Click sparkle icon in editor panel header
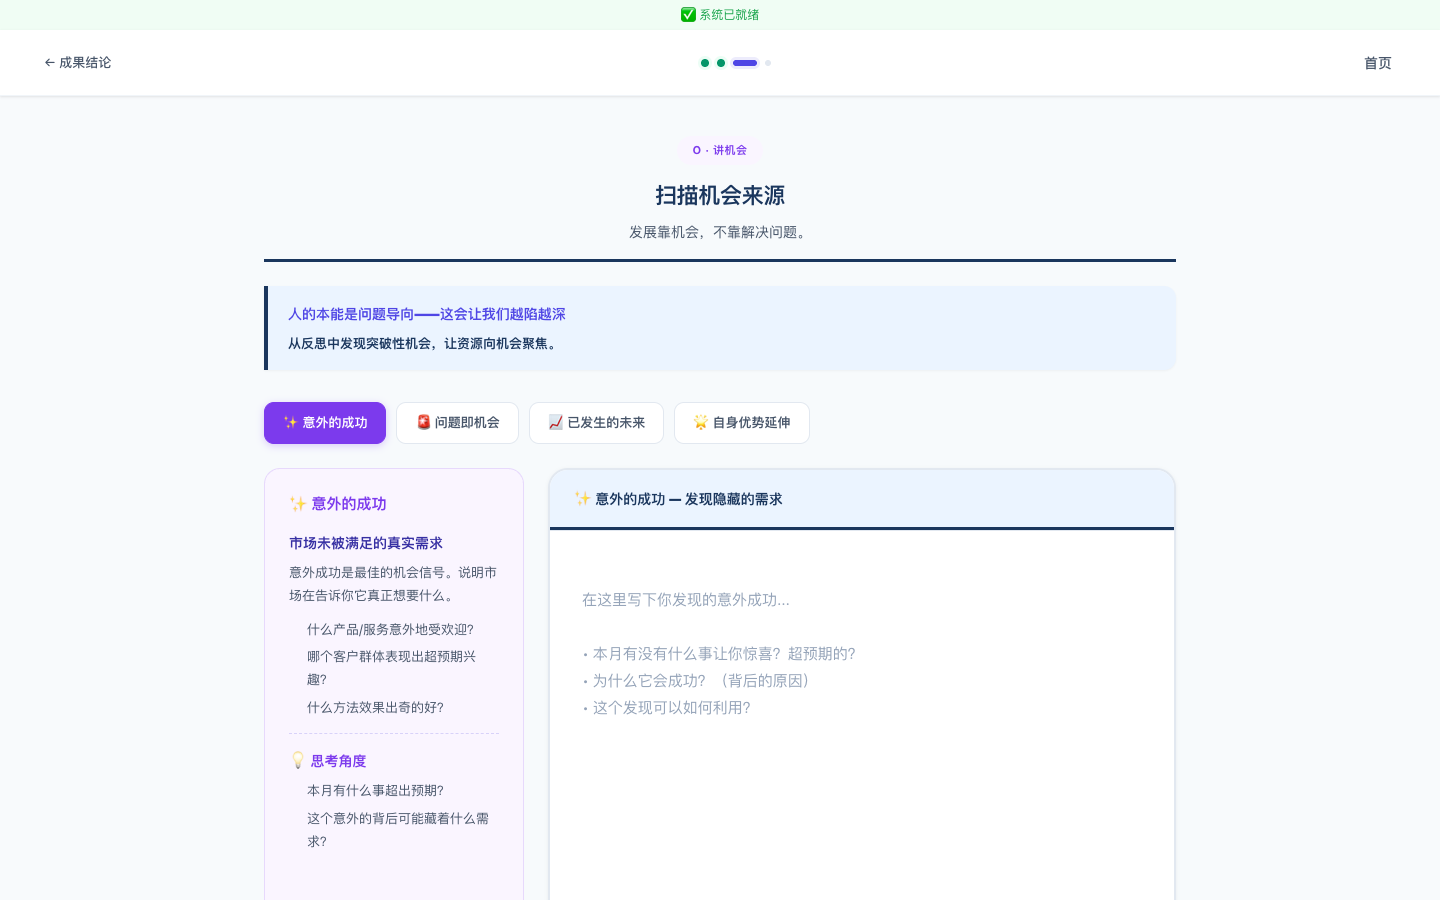This screenshot has height=900, width=1440. click(x=582, y=498)
